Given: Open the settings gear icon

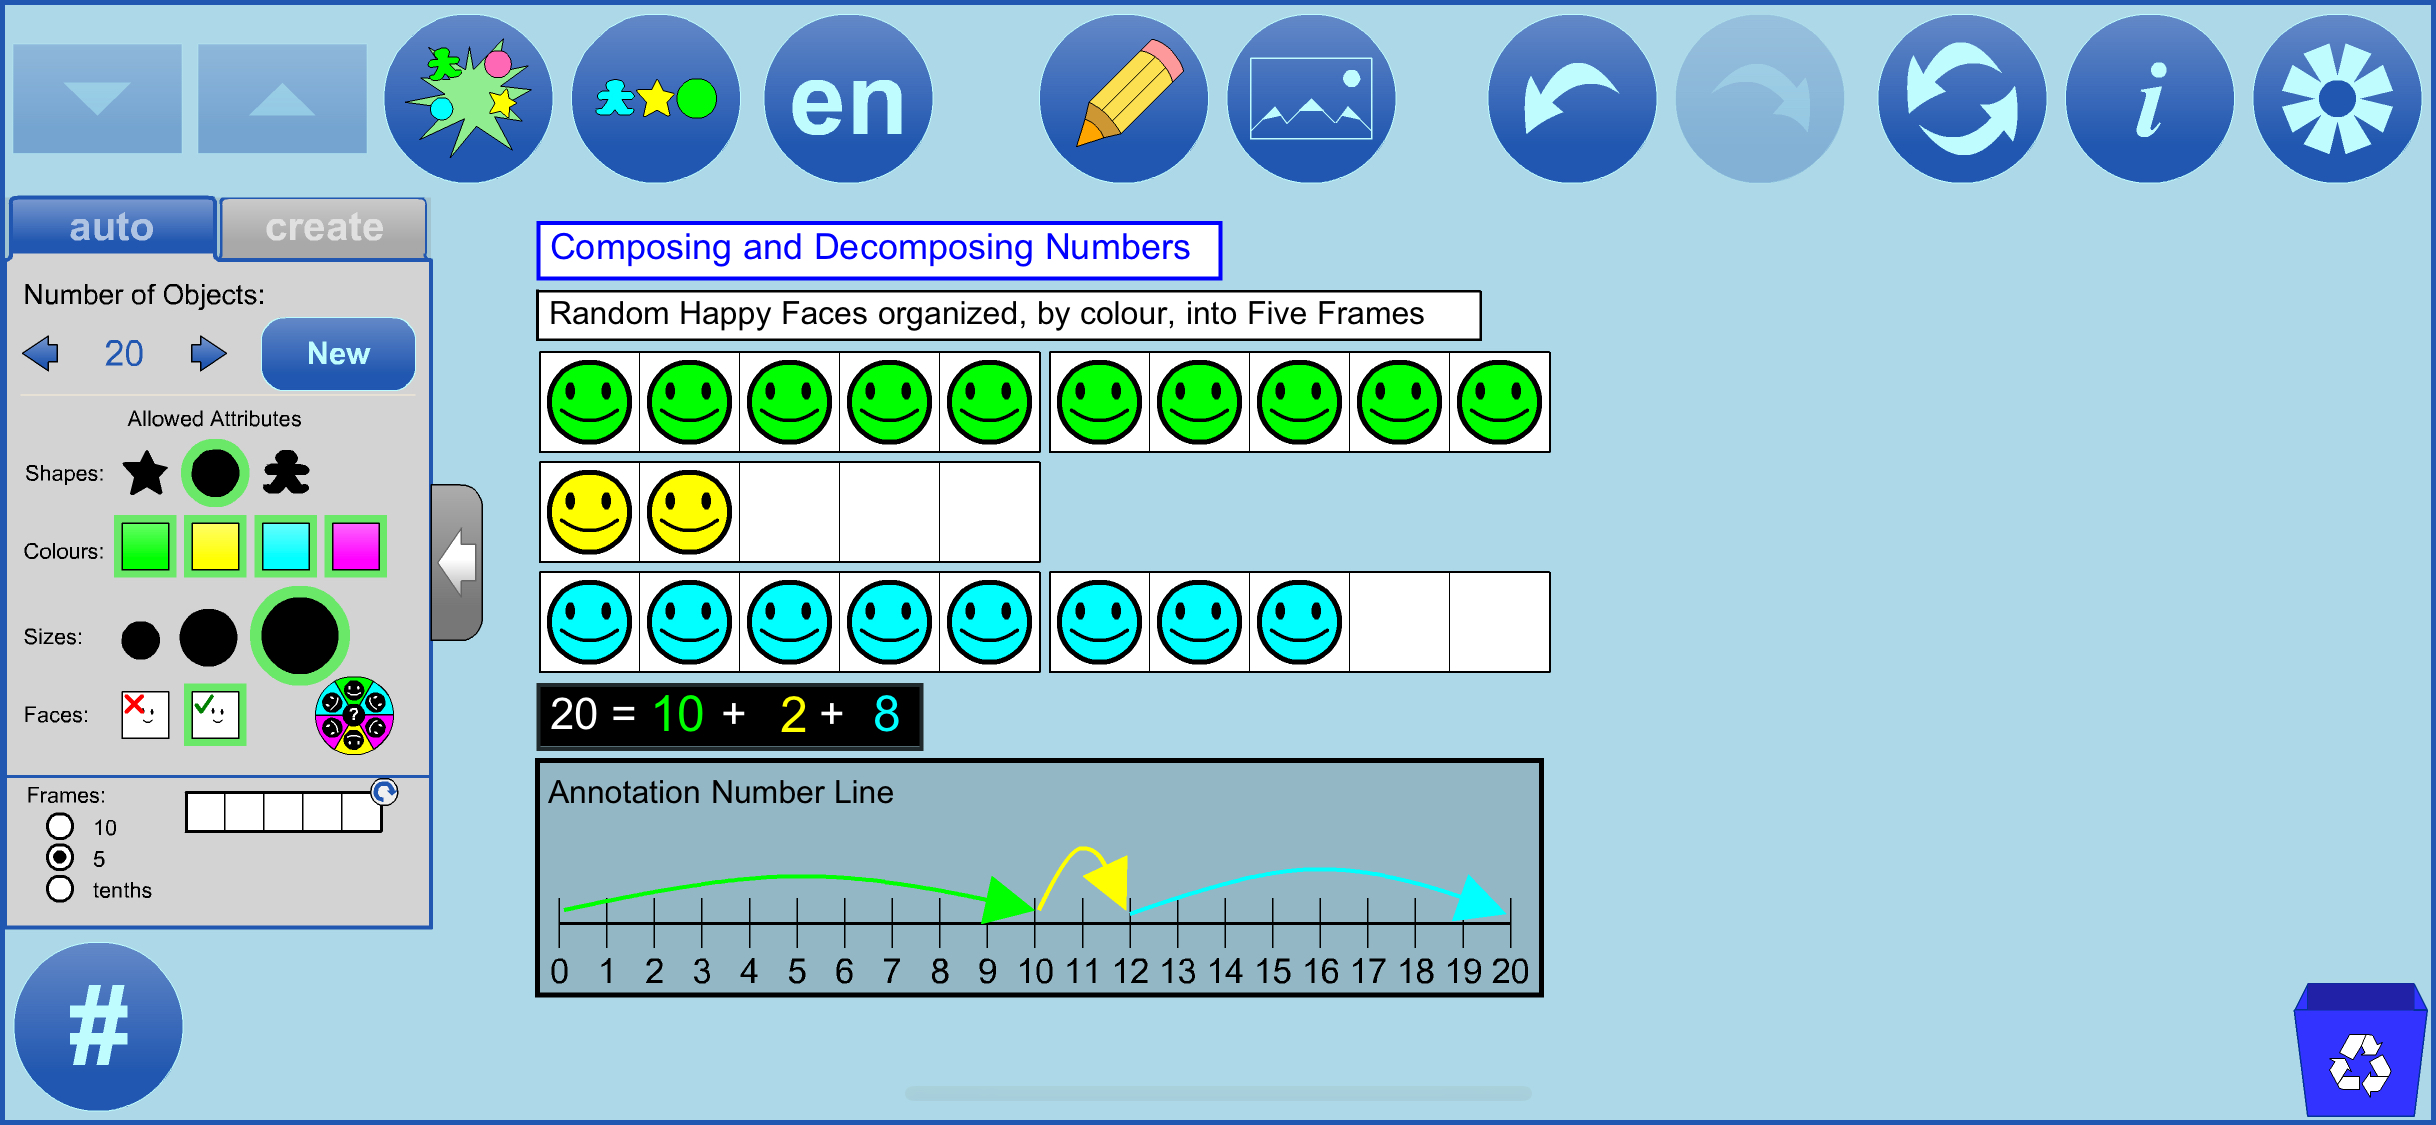Looking at the screenshot, I should [x=2336, y=98].
